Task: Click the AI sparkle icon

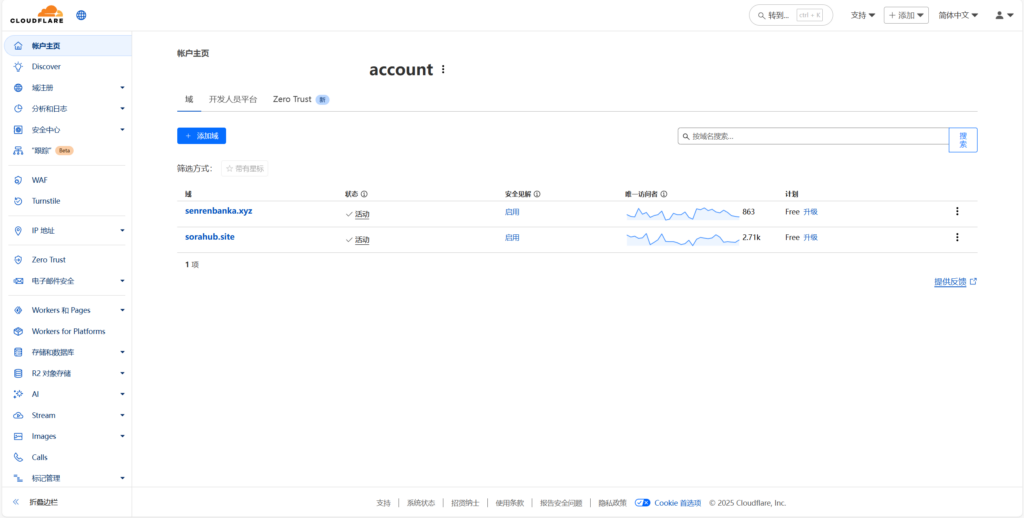Action: pyautogui.click(x=18, y=394)
